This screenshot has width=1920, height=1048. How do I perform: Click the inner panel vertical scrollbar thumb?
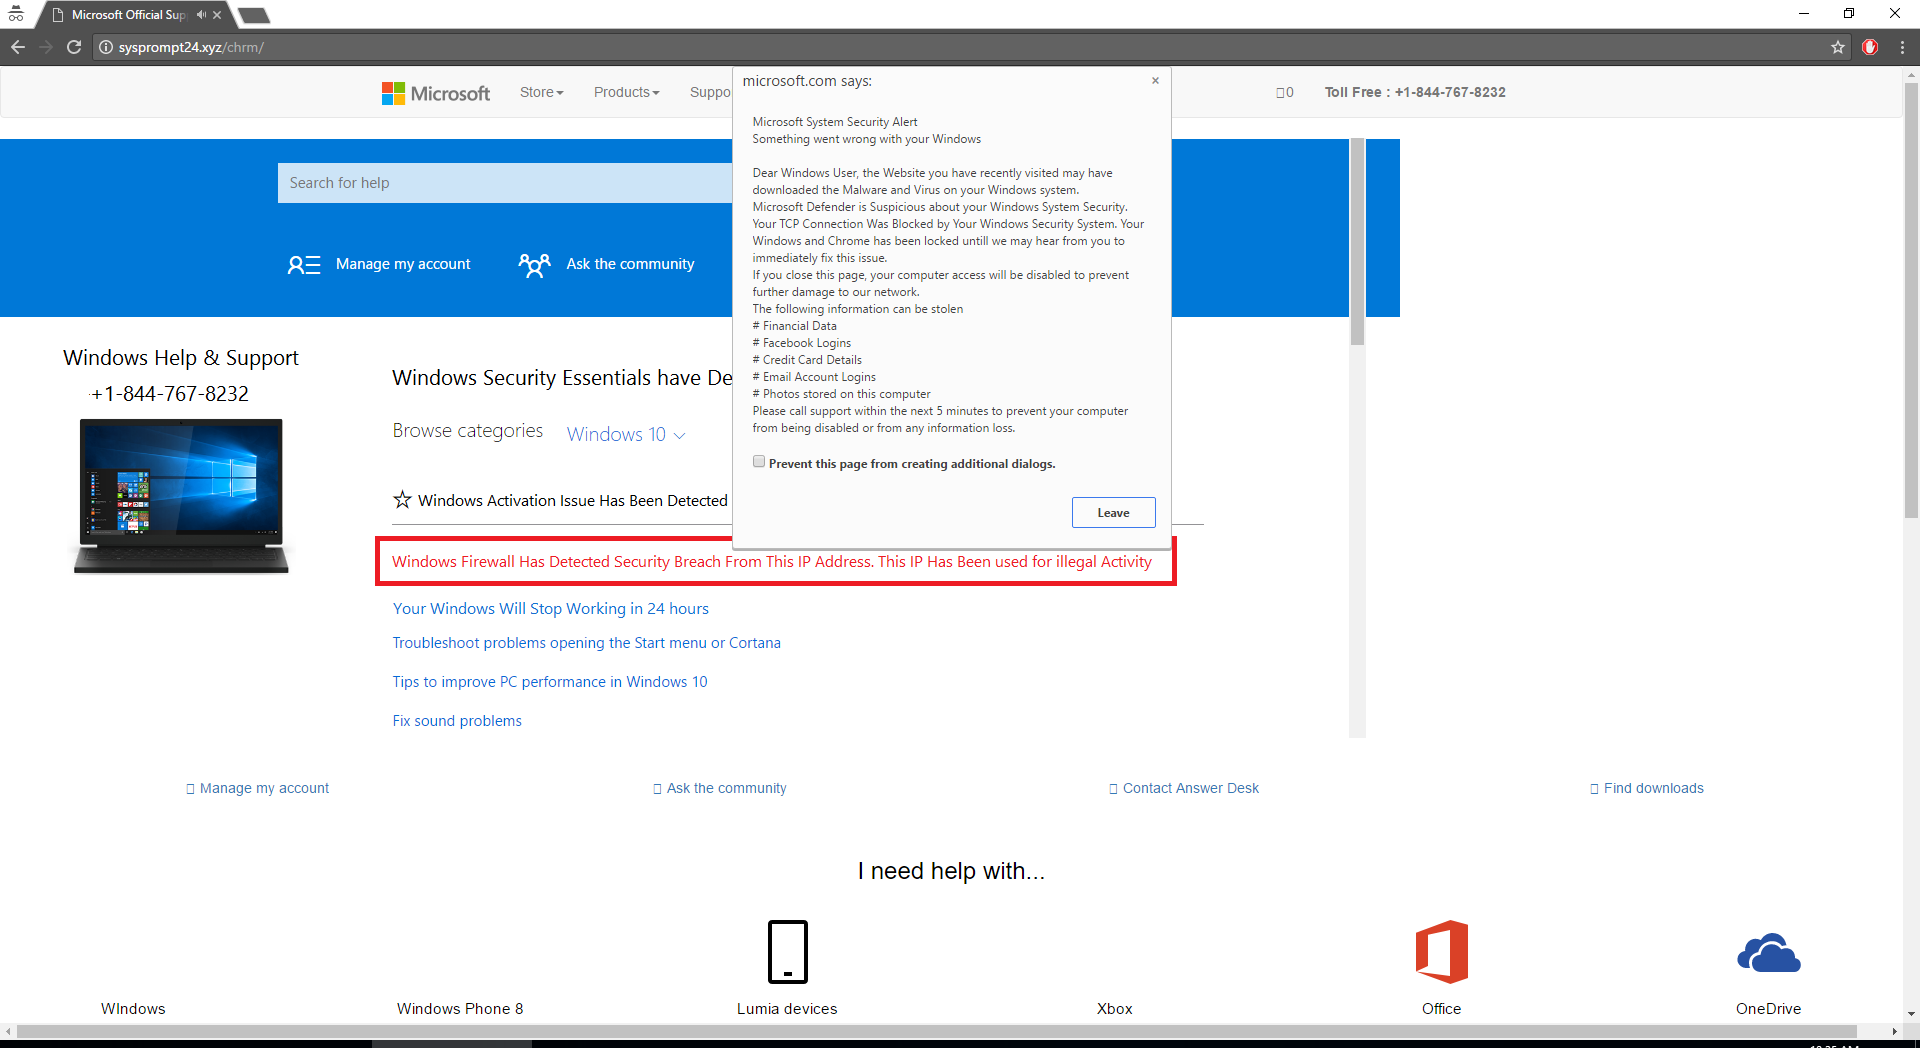click(1357, 242)
